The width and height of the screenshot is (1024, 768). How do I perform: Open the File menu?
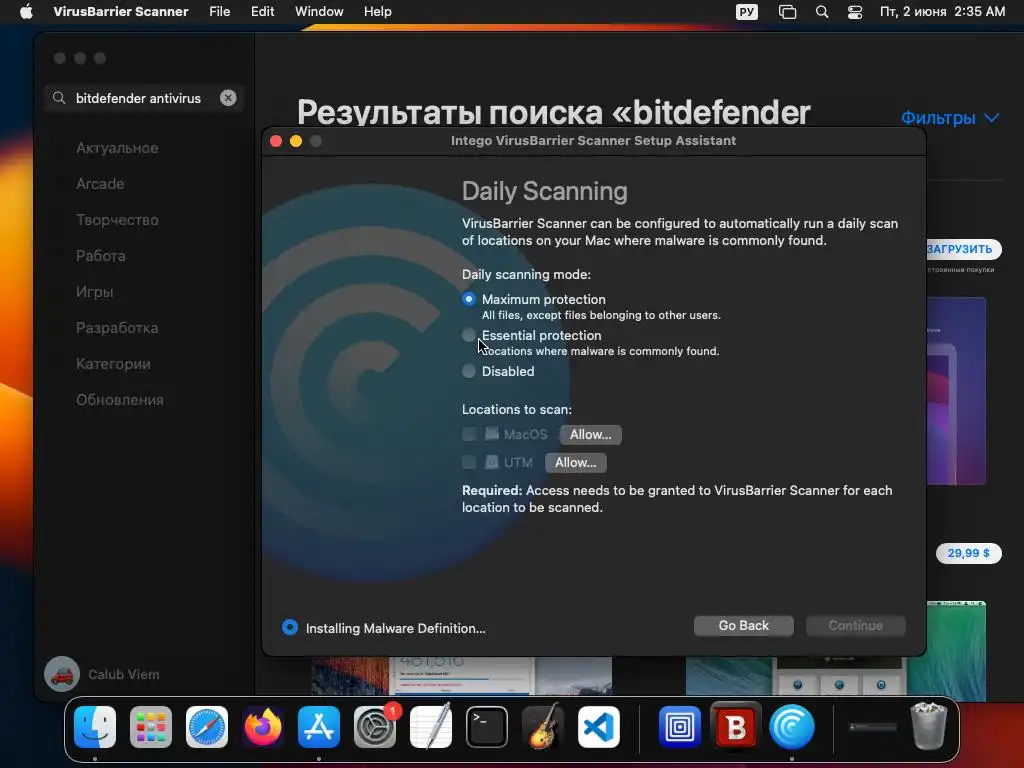coord(219,12)
